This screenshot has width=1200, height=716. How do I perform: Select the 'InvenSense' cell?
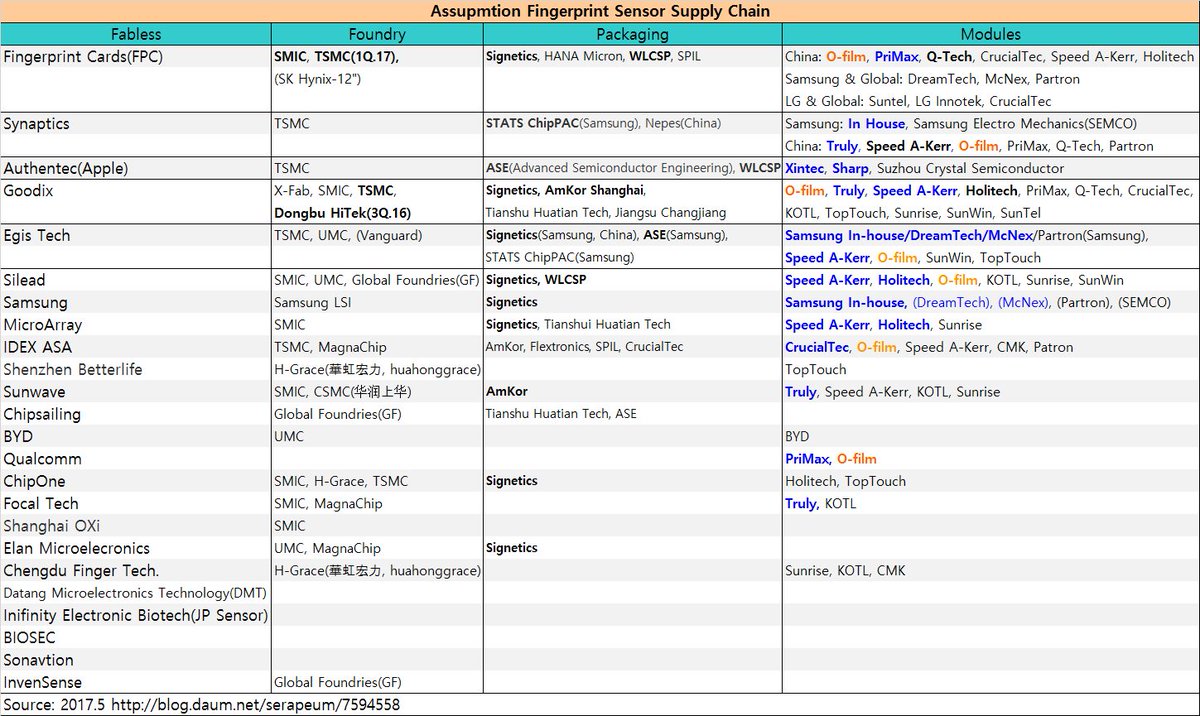pyautogui.click(x=42, y=682)
